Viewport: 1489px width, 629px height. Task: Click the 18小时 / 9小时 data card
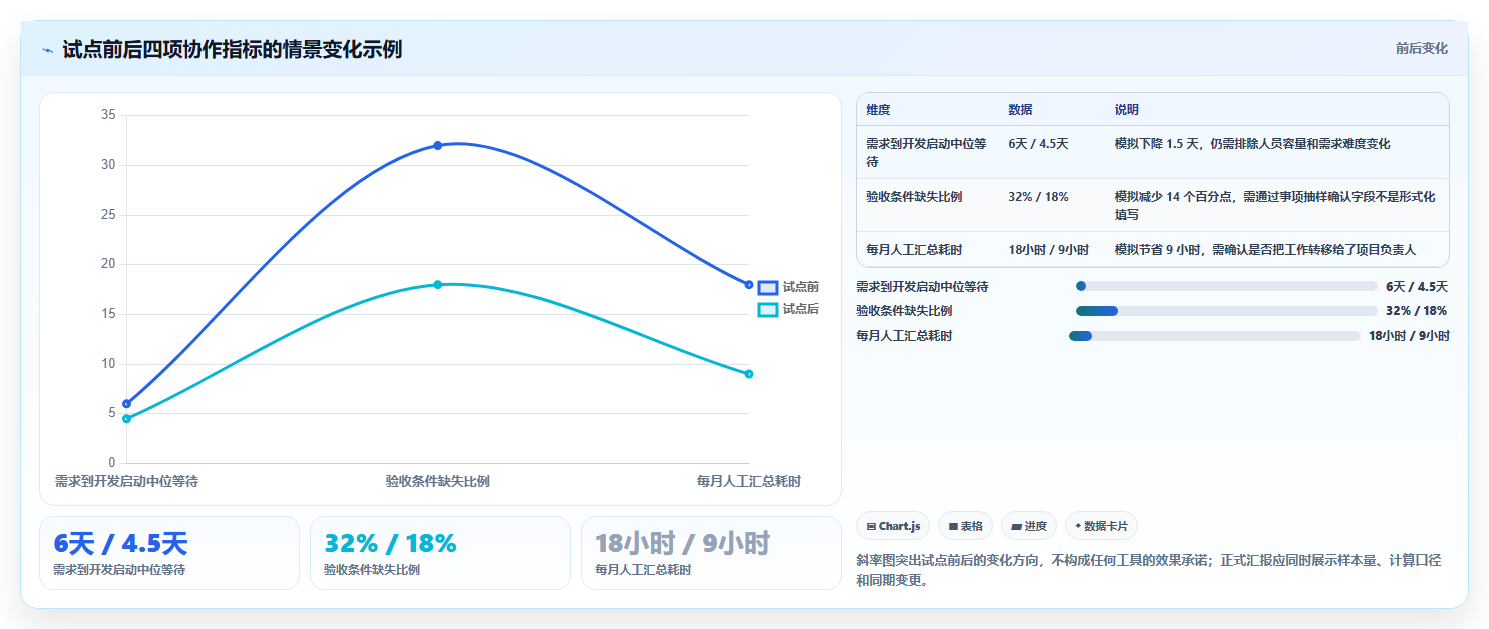click(711, 553)
